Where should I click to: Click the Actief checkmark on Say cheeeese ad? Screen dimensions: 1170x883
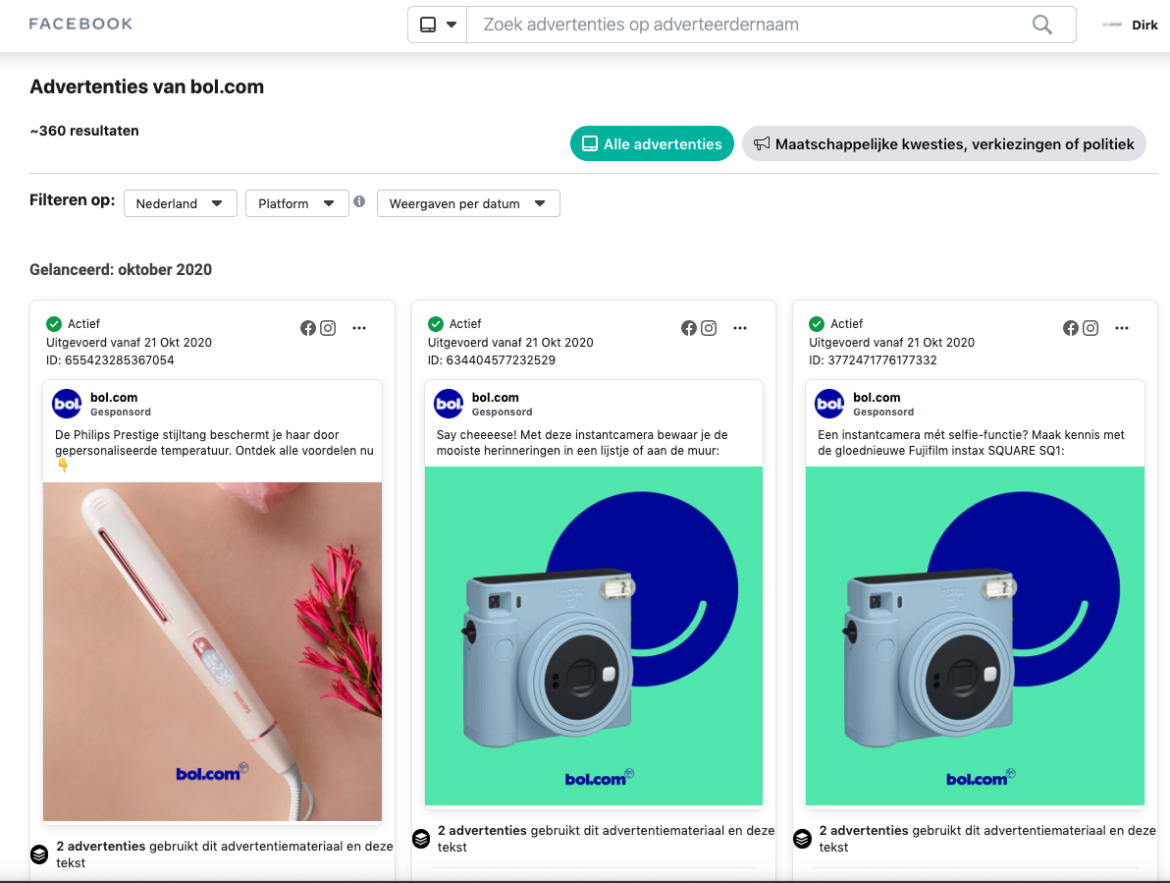coord(435,323)
